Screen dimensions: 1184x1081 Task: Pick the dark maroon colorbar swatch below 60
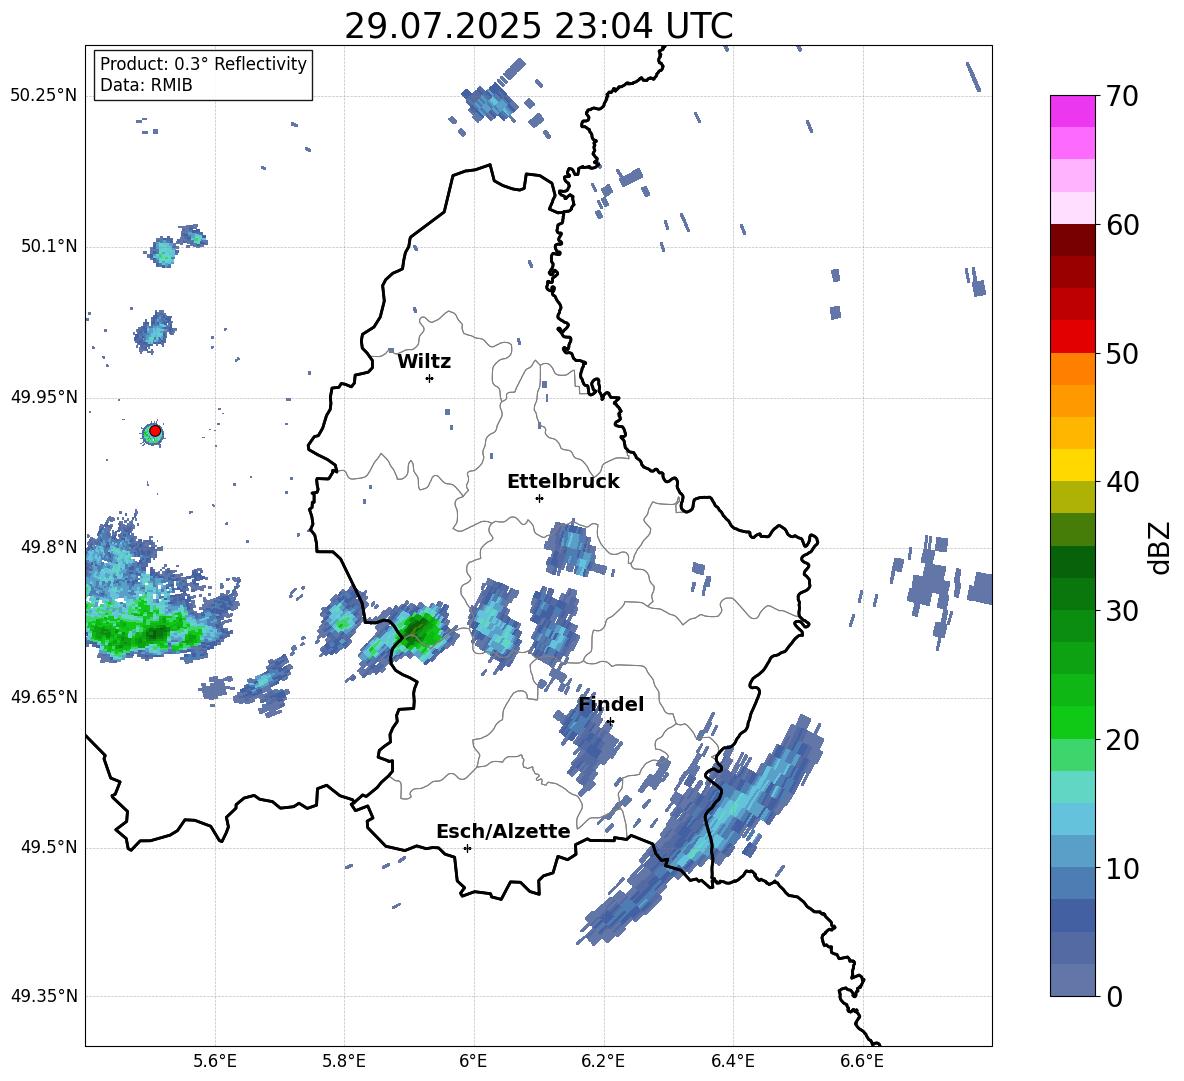(x=1073, y=240)
